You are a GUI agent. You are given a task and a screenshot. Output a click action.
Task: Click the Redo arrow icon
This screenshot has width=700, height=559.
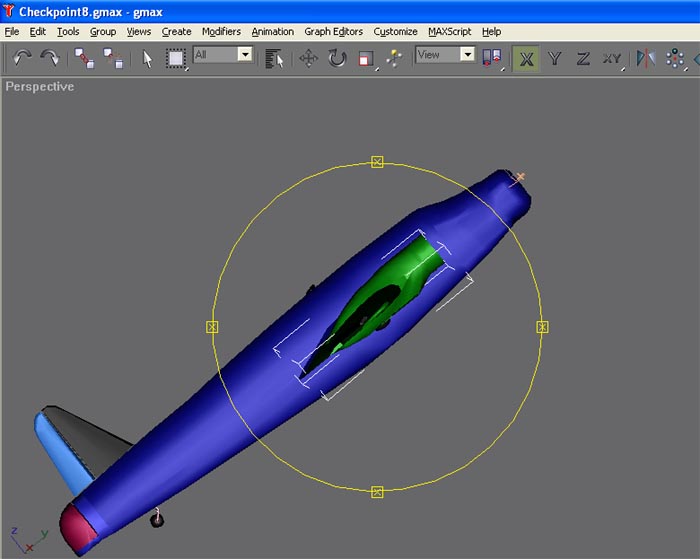49,58
